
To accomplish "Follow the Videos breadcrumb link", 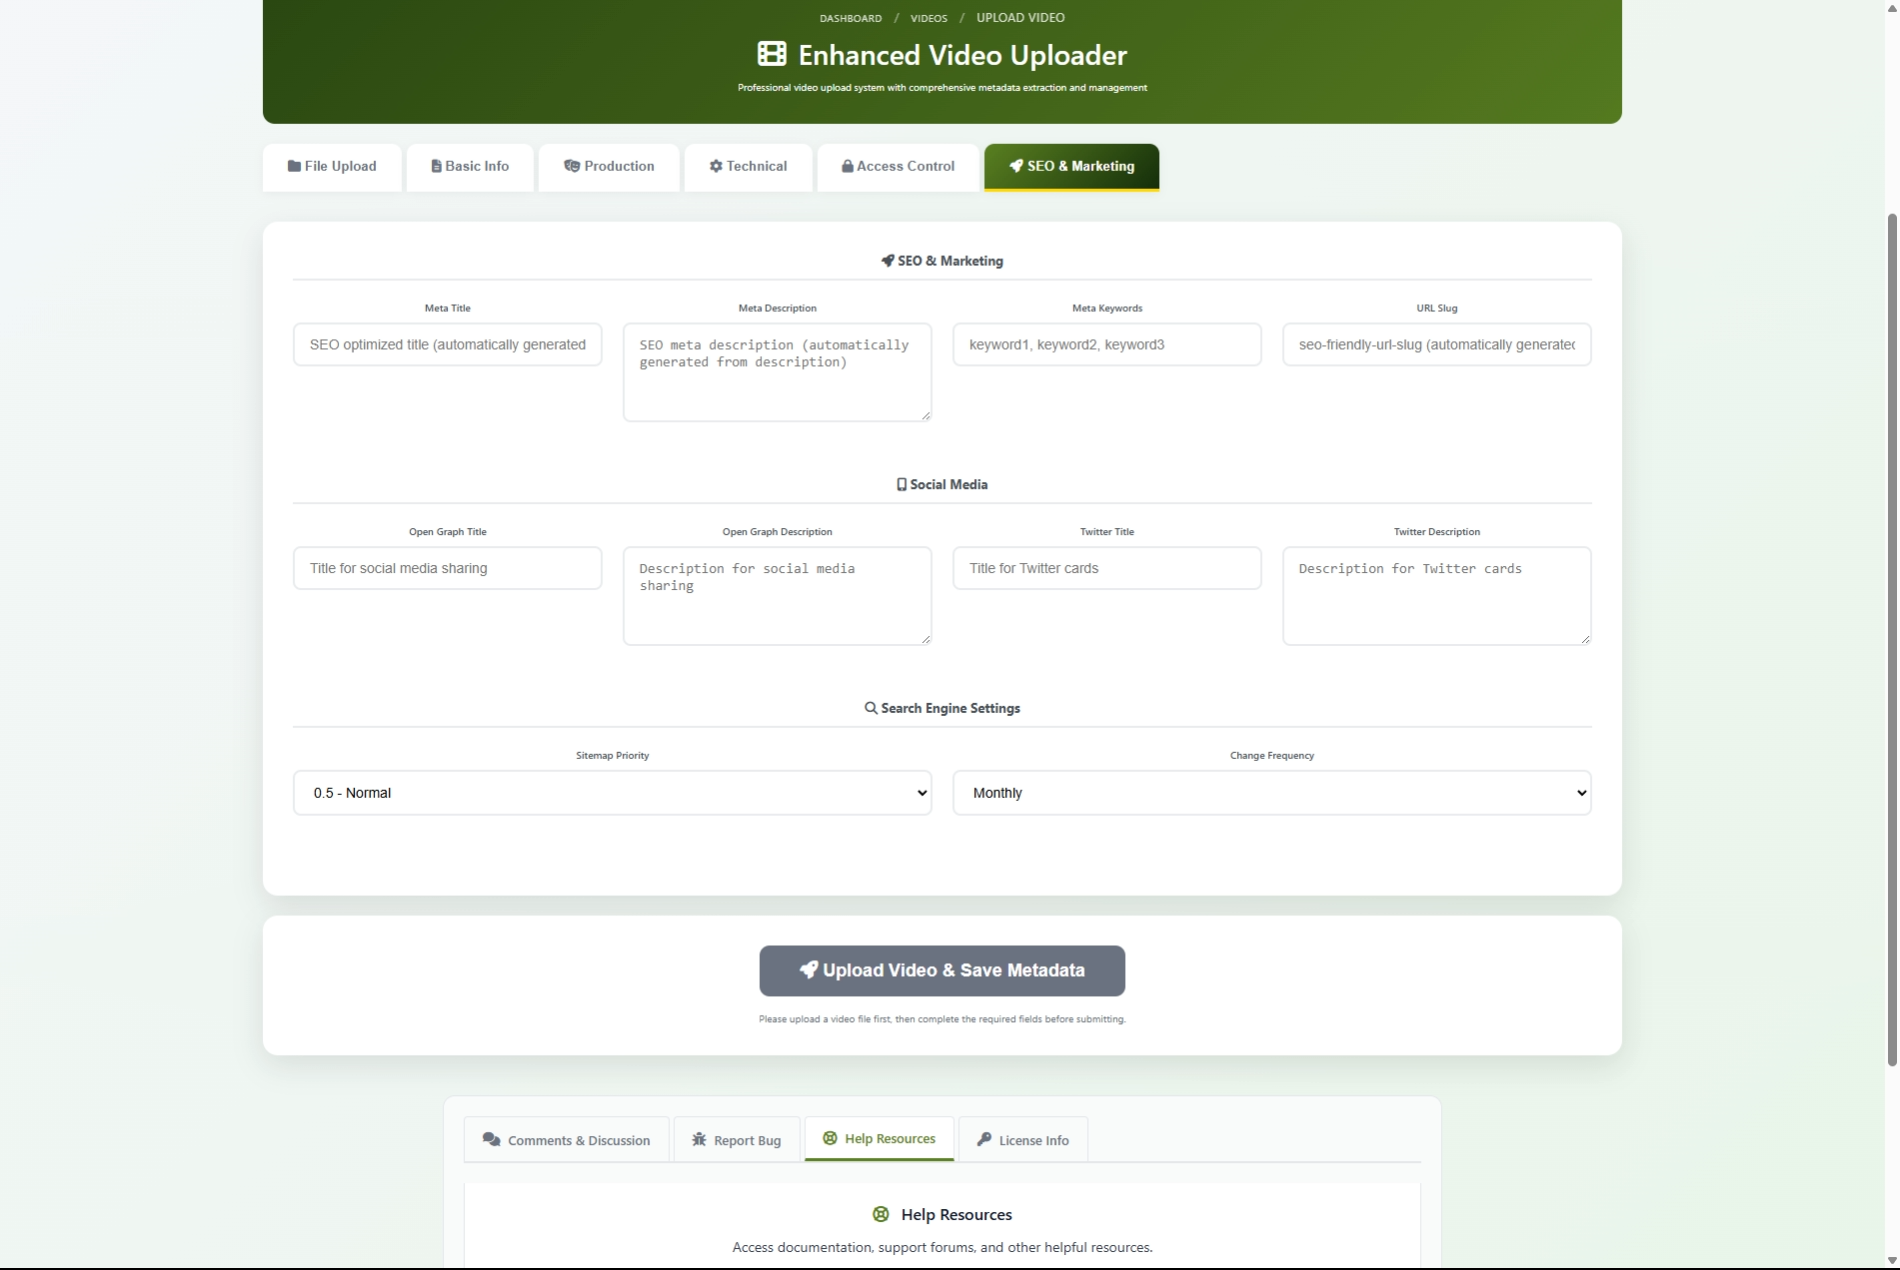I will pos(928,18).
